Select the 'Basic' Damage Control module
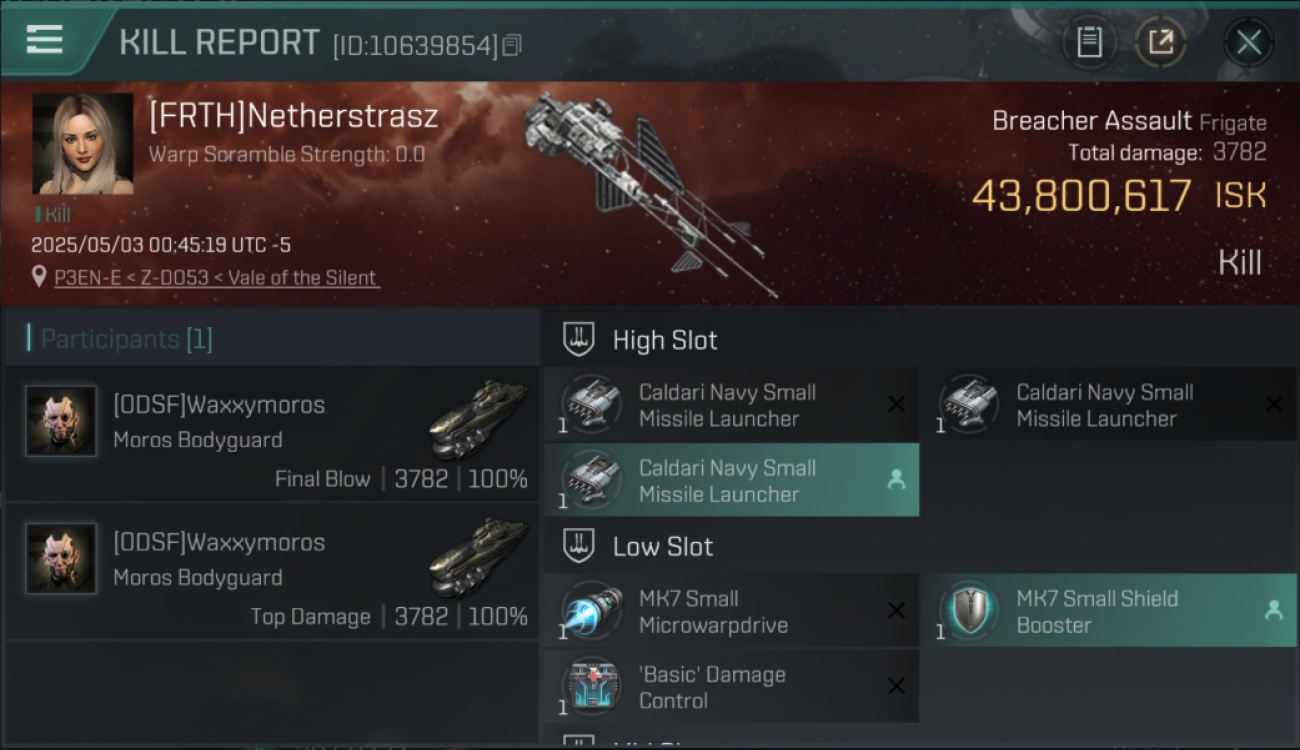 731,687
